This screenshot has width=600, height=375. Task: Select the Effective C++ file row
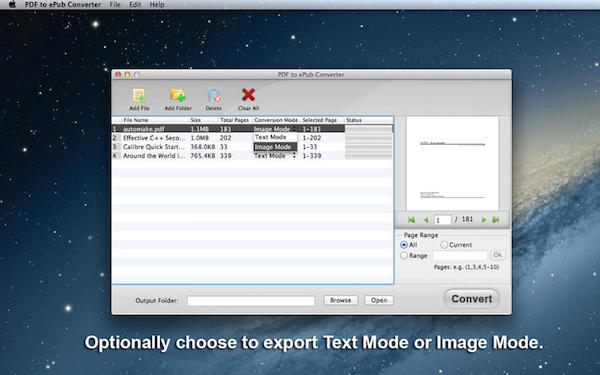click(252, 138)
